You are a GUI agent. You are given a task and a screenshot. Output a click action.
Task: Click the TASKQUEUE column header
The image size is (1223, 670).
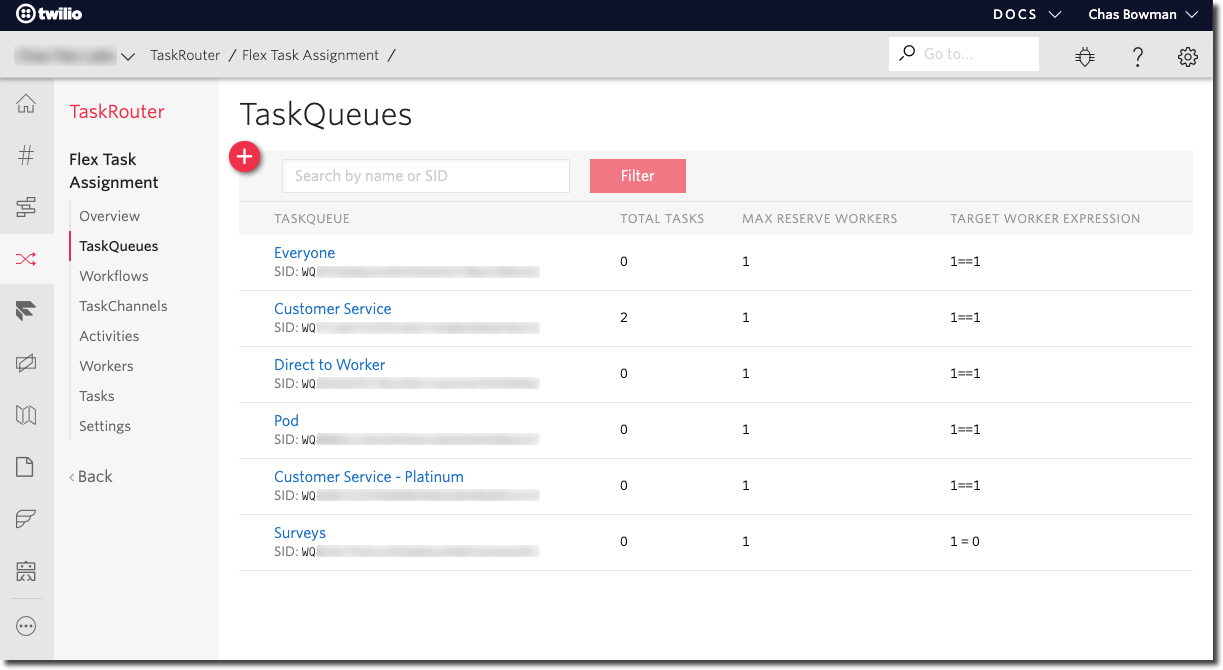(x=312, y=218)
